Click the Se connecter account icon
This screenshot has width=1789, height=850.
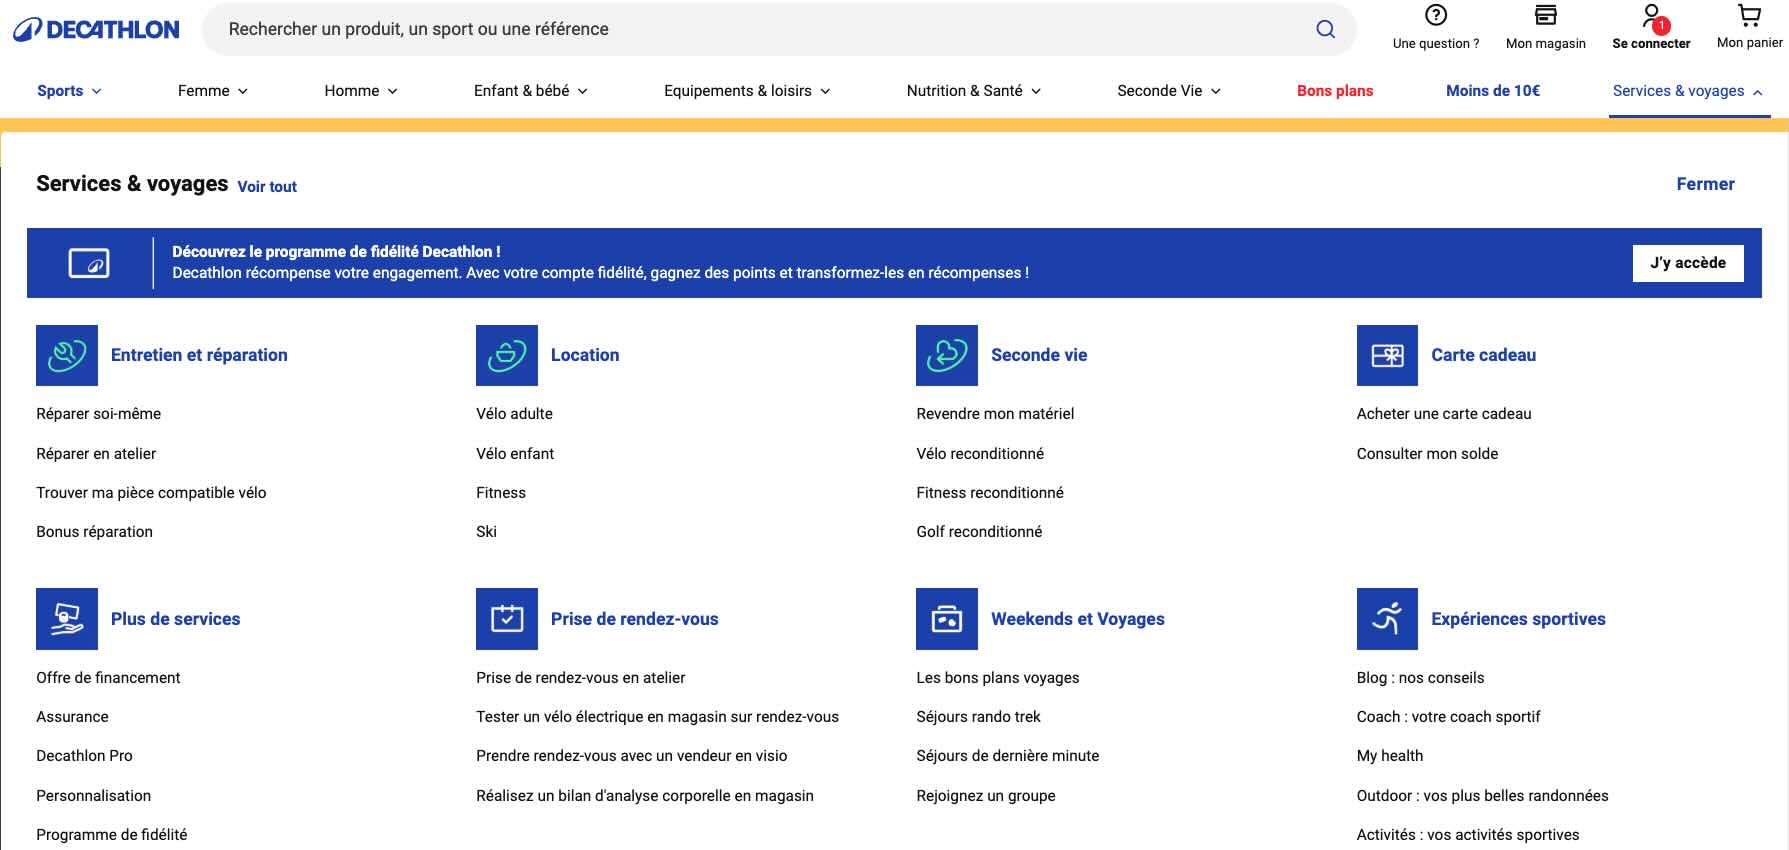tap(1651, 16)
